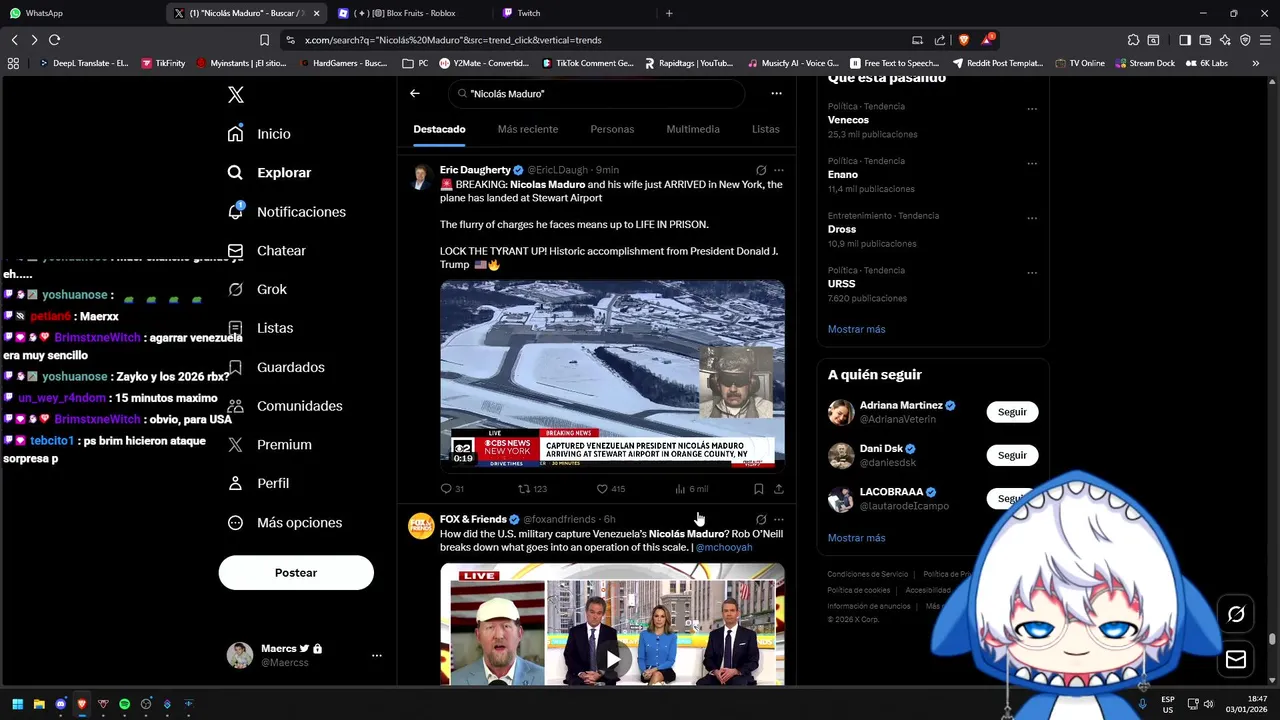Open more options on Eric Daugherty's post
This screenshot has width=1280, height=720.
(x=779, y=170)
